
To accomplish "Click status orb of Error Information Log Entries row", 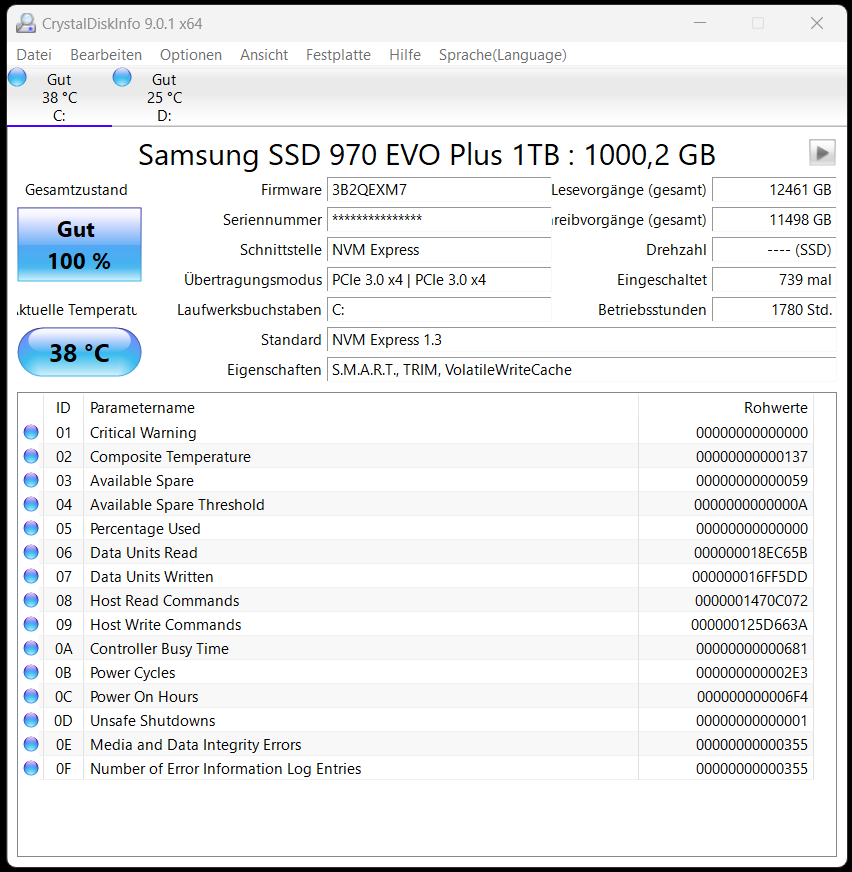I will coord(31,768).
